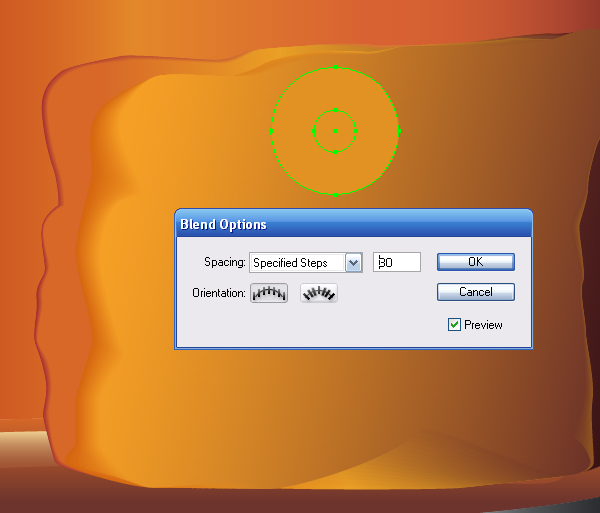This screenshot has width=600, height=513.
Task: Select the right anchor of the outer circle
Action: pos(399,131)
